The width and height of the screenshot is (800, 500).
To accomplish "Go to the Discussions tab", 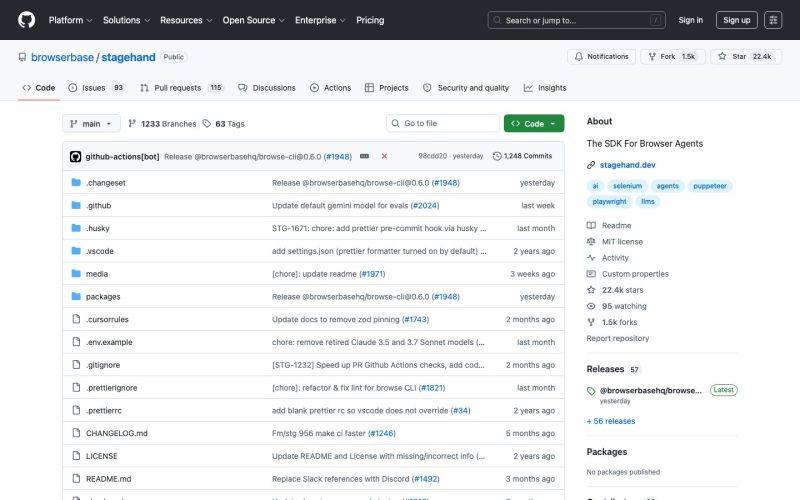I will pyautogui.click(x=267, y=88).
